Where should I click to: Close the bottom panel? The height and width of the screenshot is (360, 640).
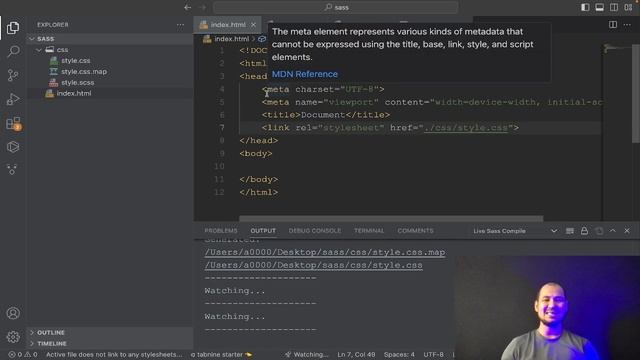(x=627, y=231)
